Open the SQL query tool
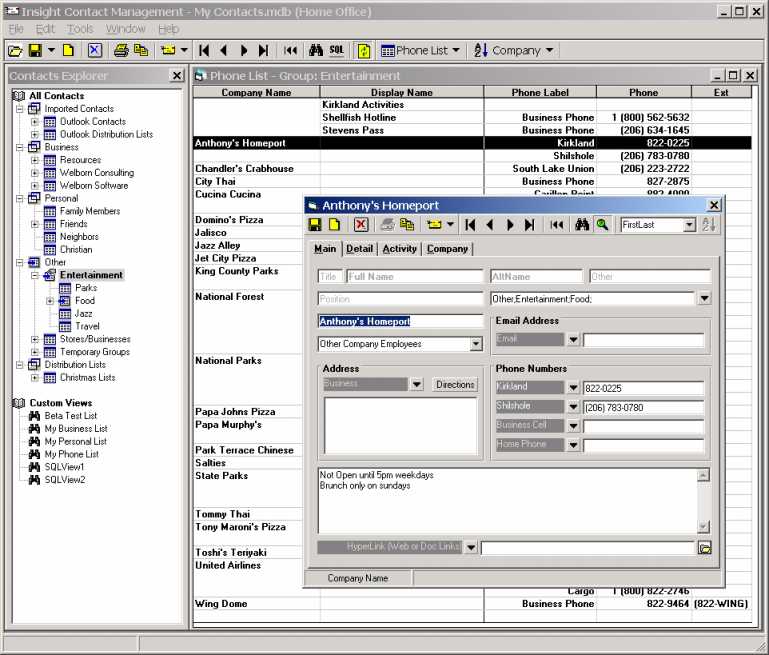 336,50
